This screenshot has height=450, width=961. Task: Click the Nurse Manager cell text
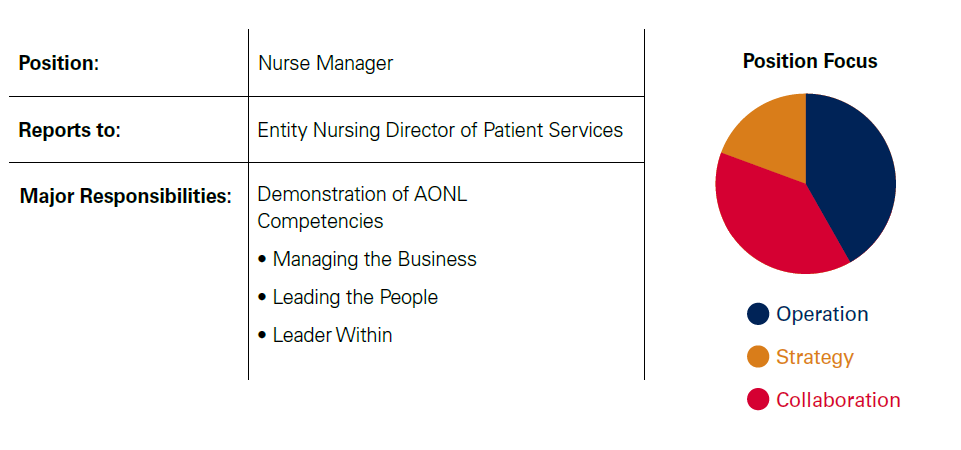click(x=325, y=63)
